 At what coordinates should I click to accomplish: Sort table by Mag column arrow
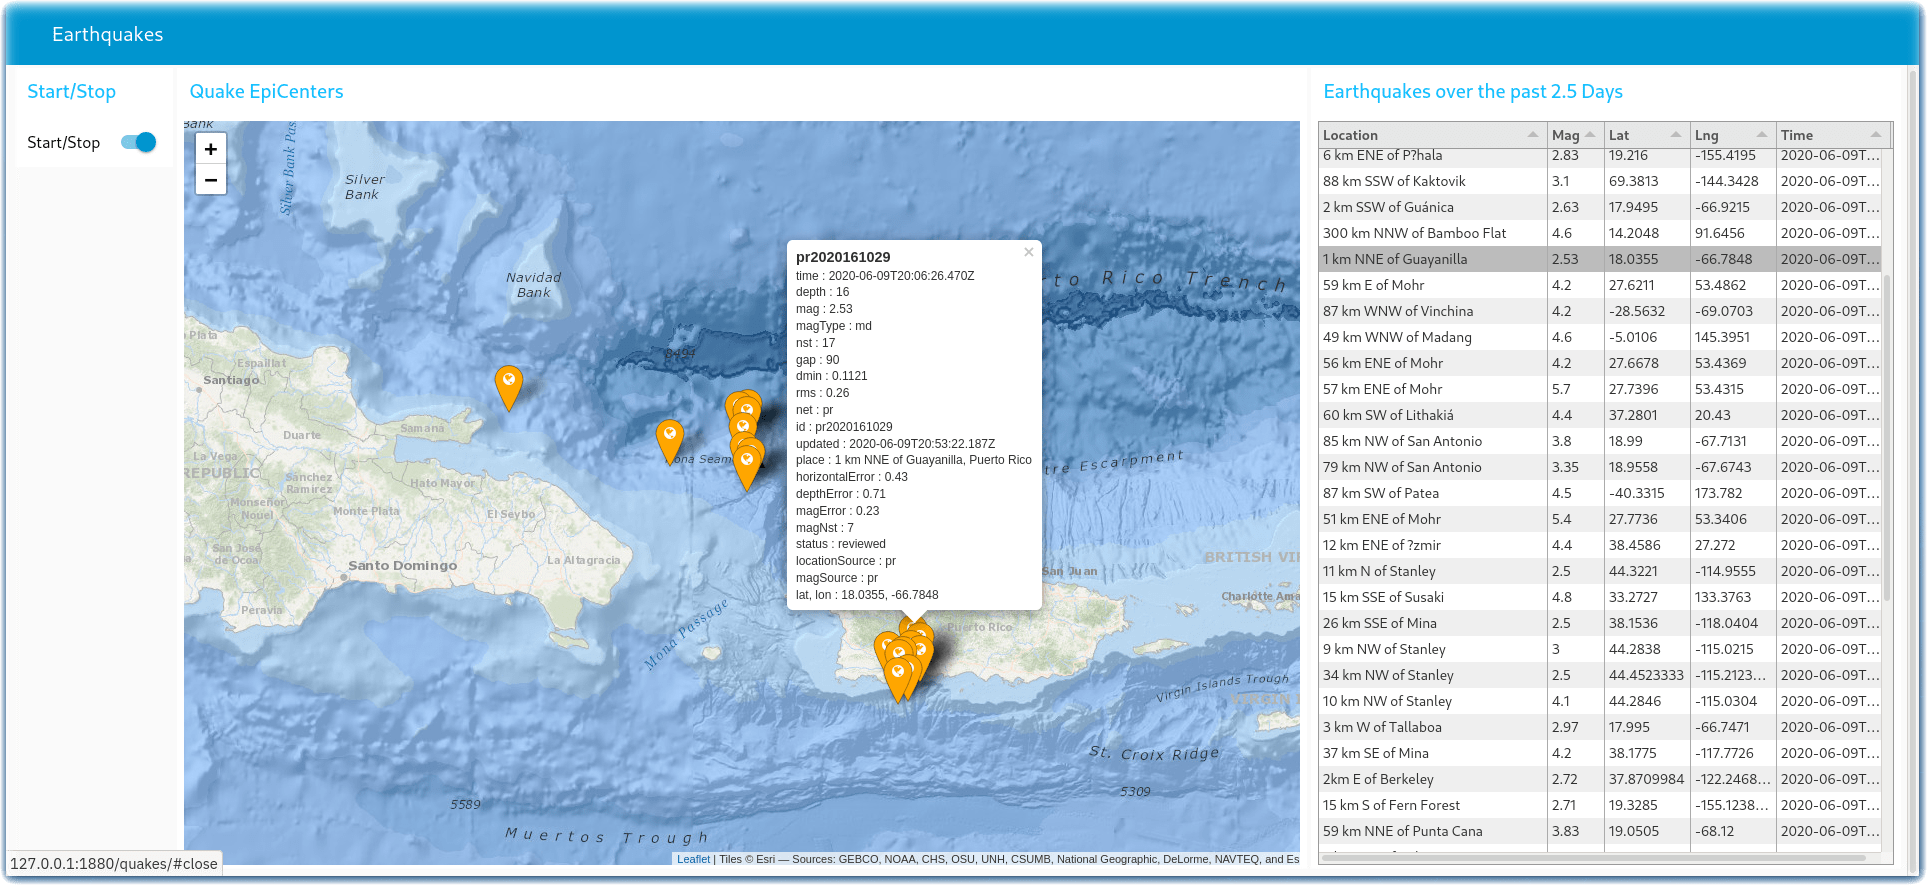[1590, 135]
